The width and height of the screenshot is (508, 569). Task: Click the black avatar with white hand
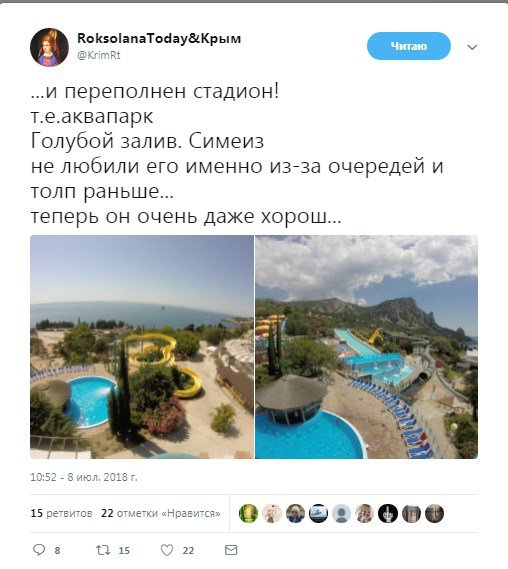pyautogui.click(x=388, y=513)
